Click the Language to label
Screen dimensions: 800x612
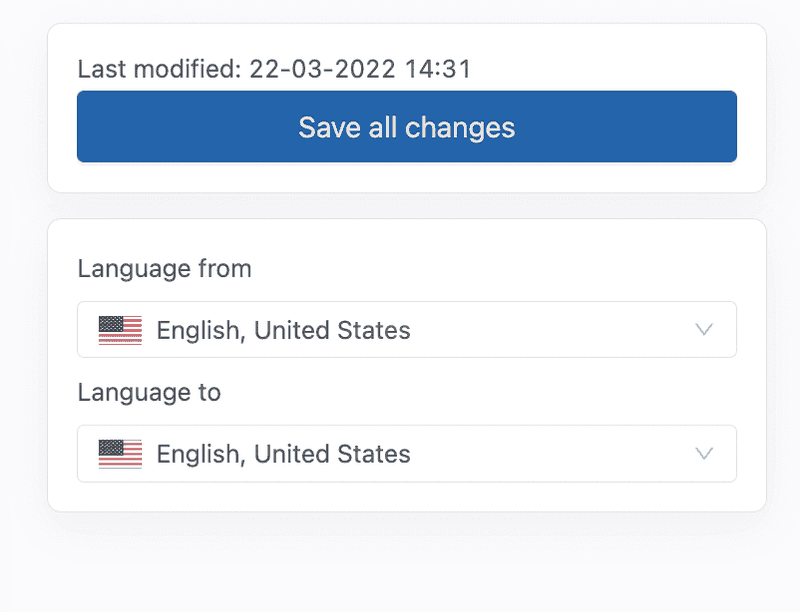148,392
